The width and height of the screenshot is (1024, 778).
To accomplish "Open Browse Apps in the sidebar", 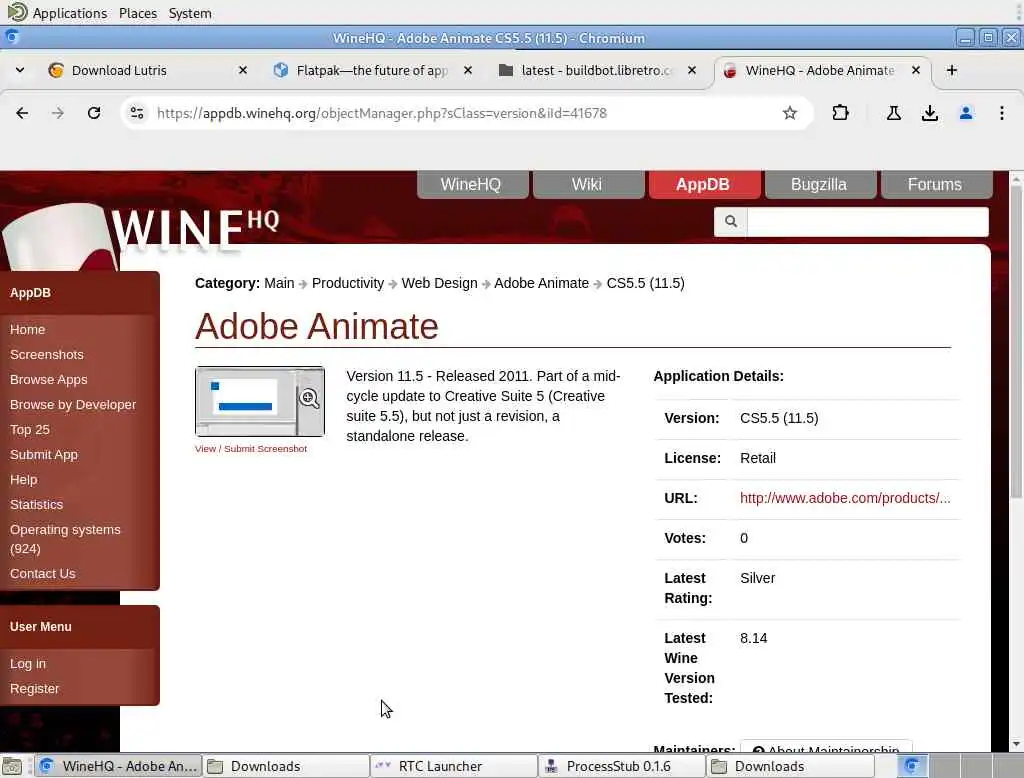I will (x=48, y=379).
